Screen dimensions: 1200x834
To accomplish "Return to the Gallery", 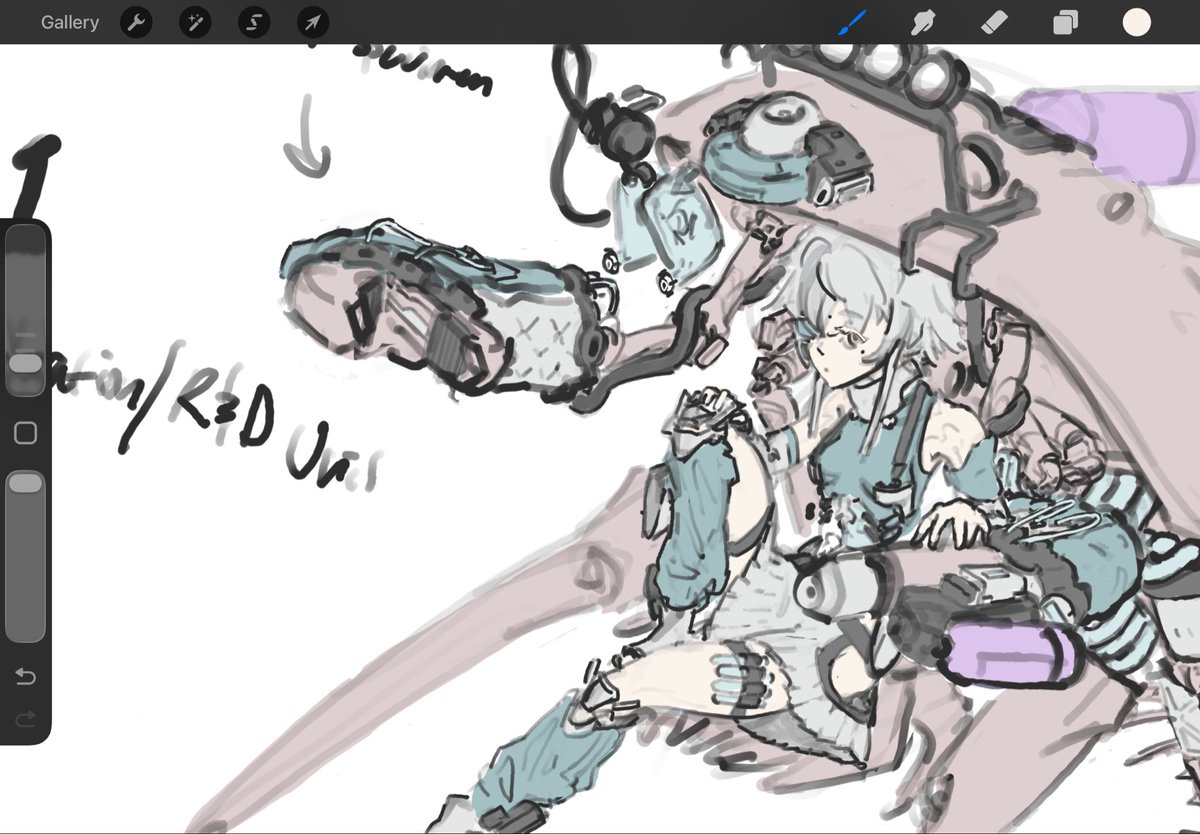I will 70,22.
